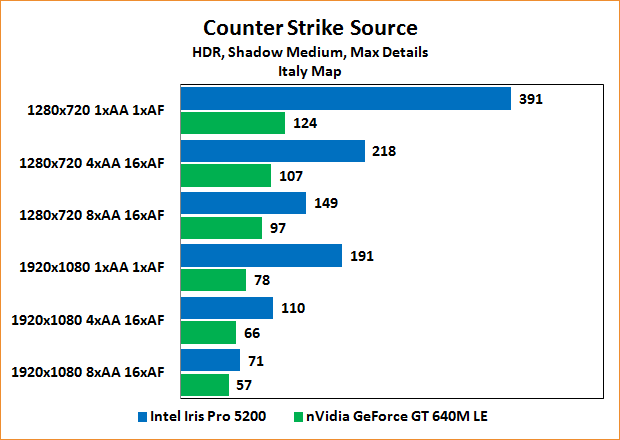Screen dimensions: 620x440
Task: Click the axis label '1280x720 8xAA 16xAF'
Action: tap(92, 215)
